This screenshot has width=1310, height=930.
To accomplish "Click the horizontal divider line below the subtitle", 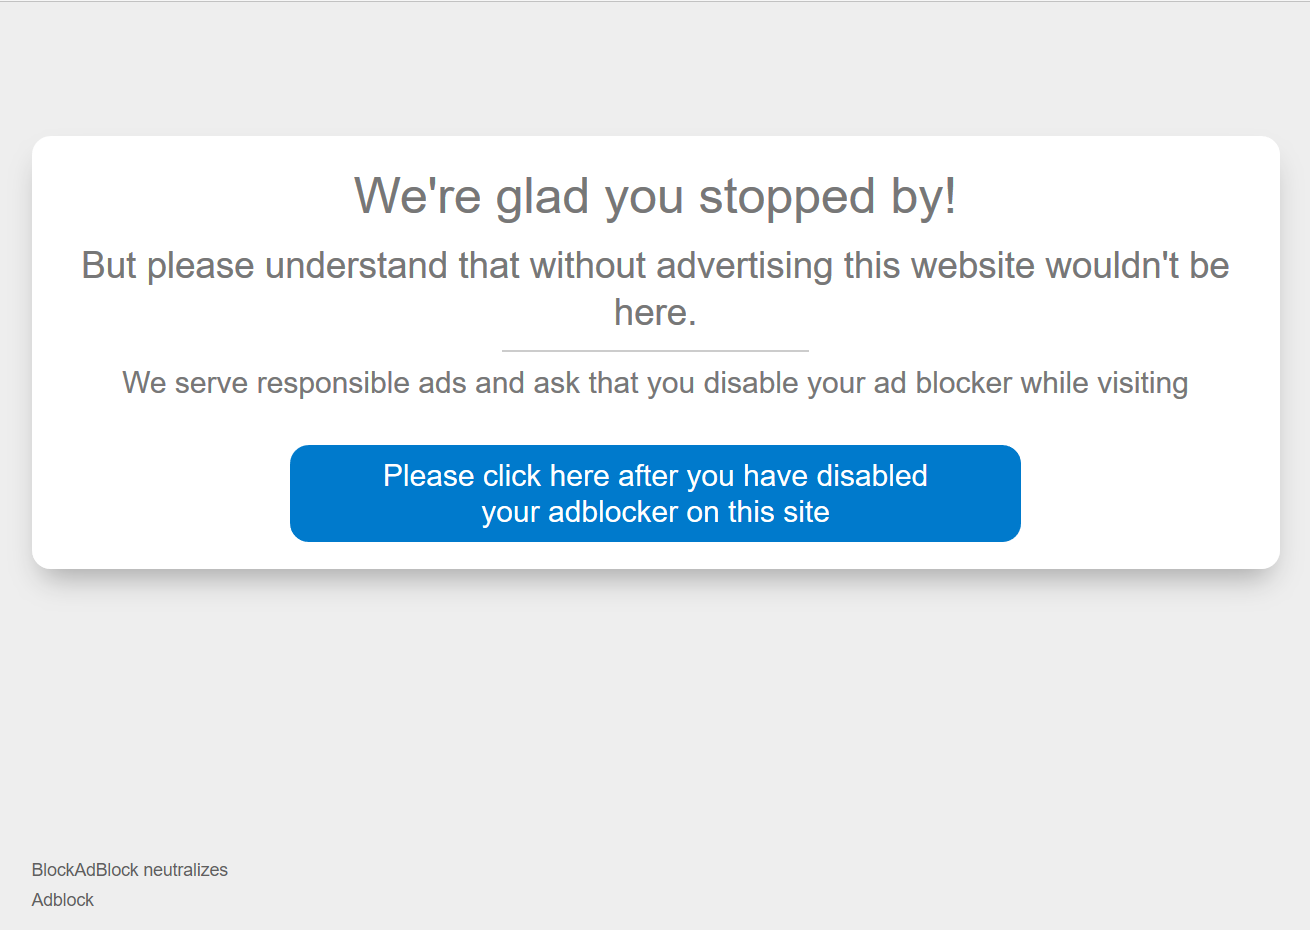I will tap(655, 349).
